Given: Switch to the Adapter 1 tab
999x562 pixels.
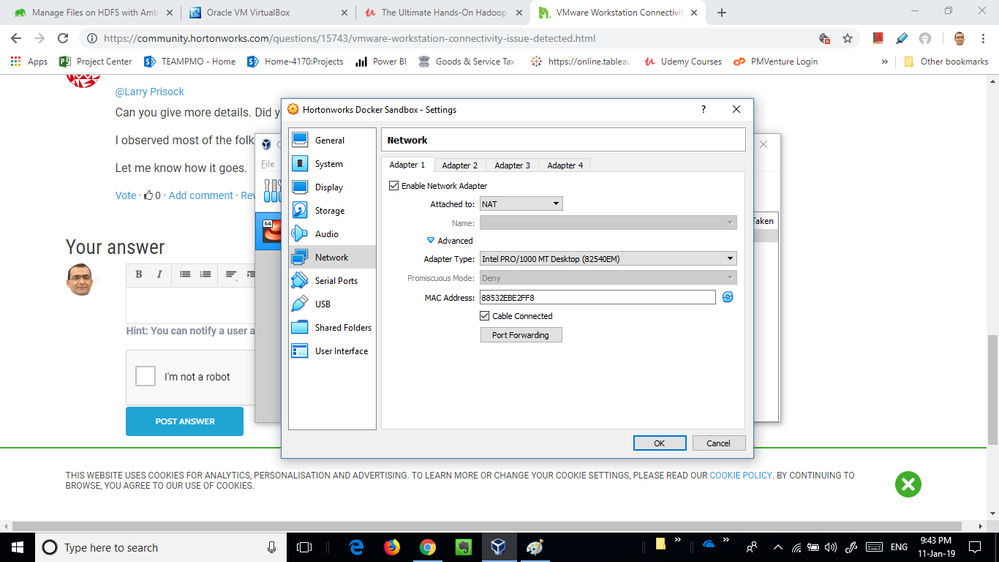Looking at the screenshot, I should [x=407, y=164].
